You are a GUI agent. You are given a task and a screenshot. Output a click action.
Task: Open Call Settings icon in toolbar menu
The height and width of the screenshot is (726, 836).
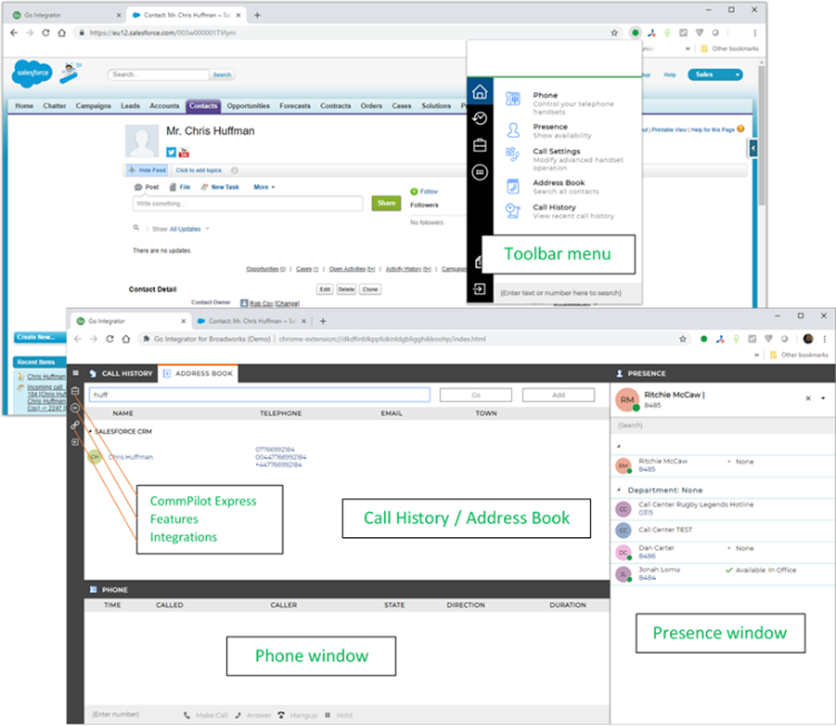[513, 155]
